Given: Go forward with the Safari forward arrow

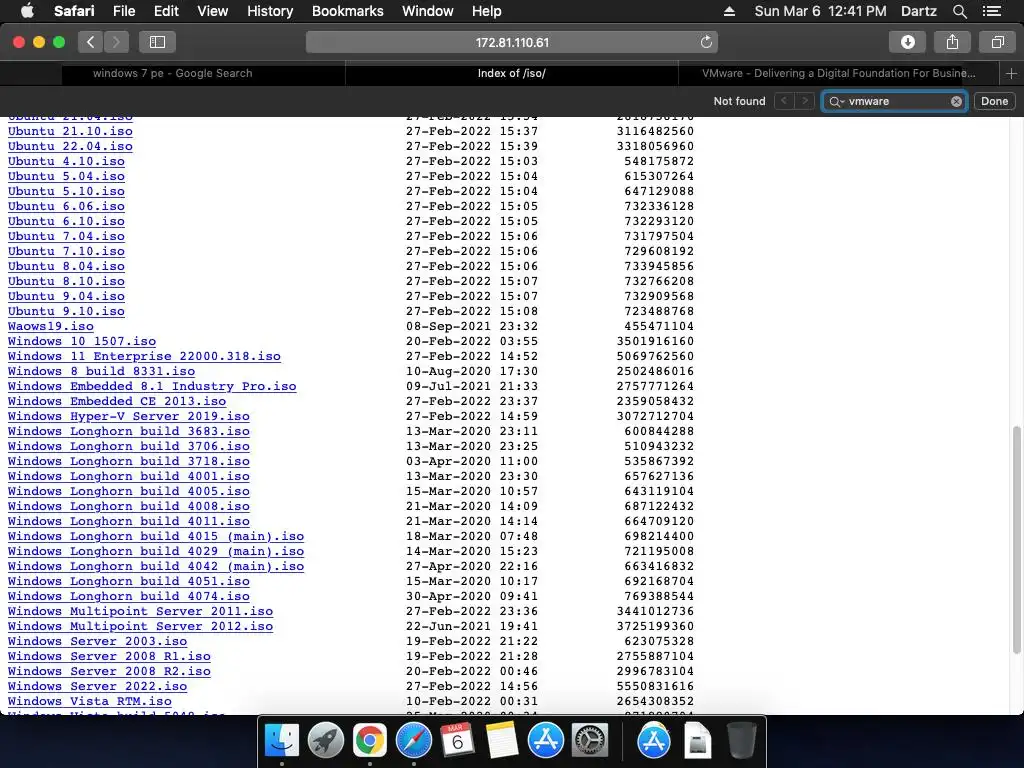Looking at the screenshot, I should [116, 42].
